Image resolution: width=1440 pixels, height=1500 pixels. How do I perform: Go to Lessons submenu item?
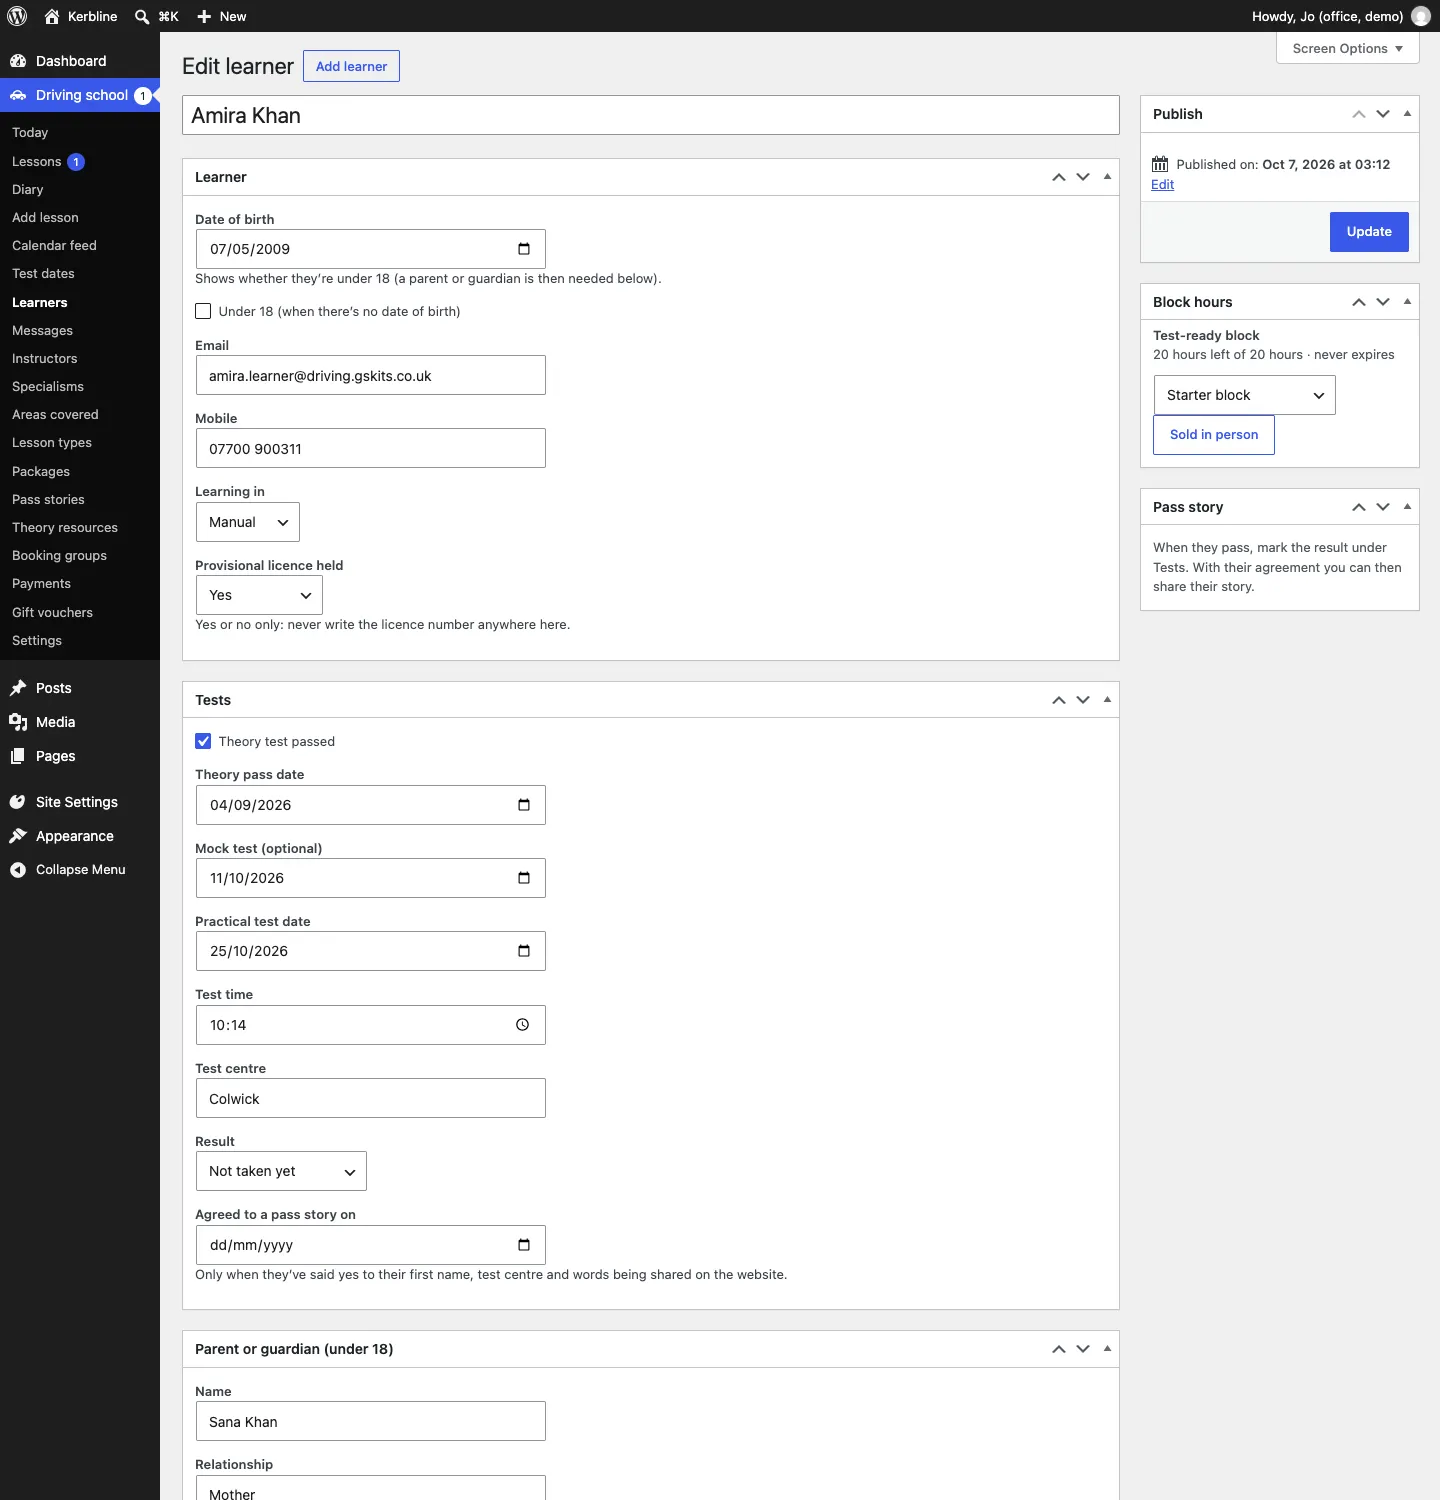tap(37, 161)
